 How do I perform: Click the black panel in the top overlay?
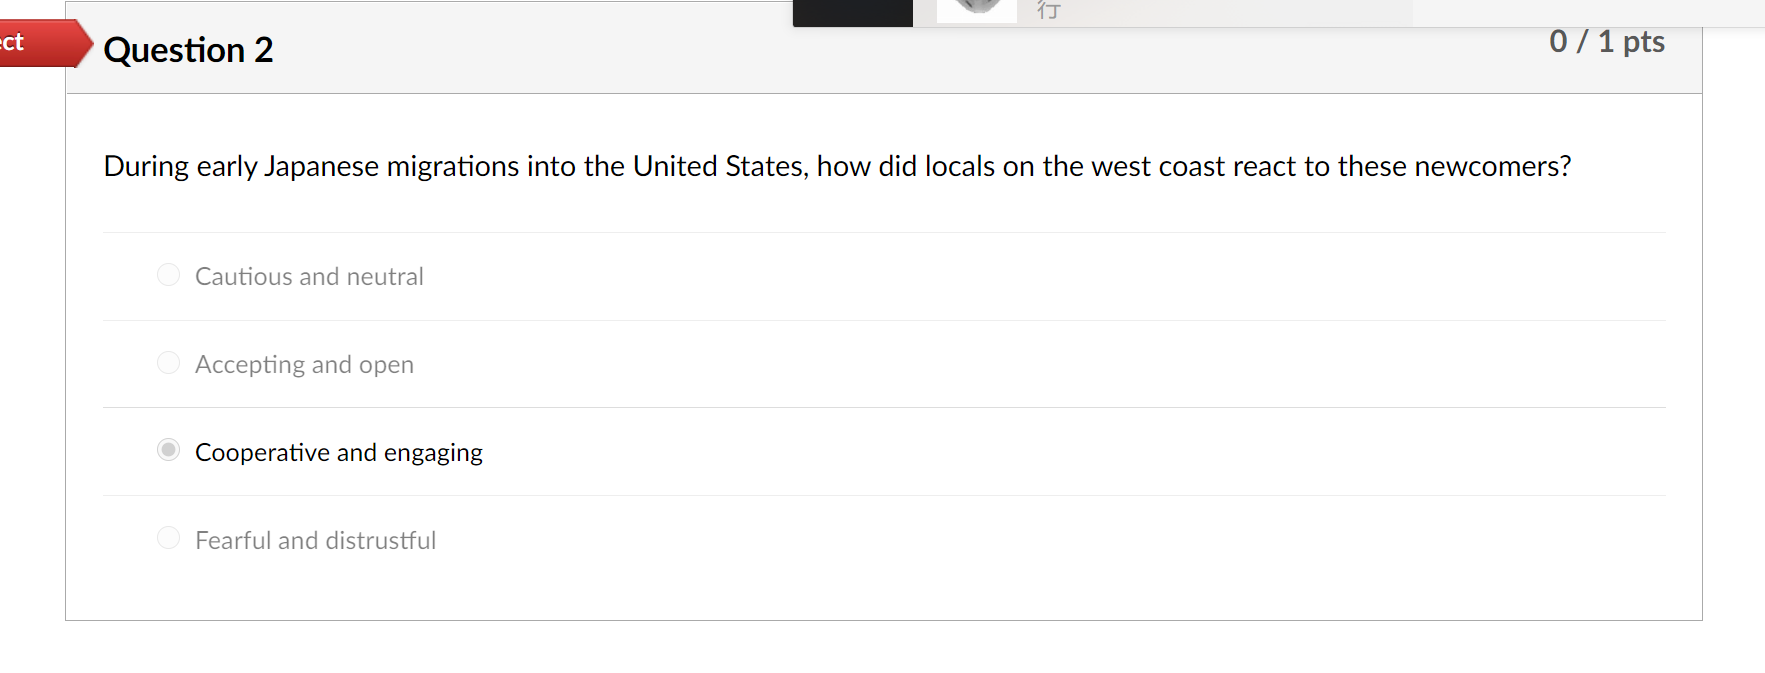[853, 13]
